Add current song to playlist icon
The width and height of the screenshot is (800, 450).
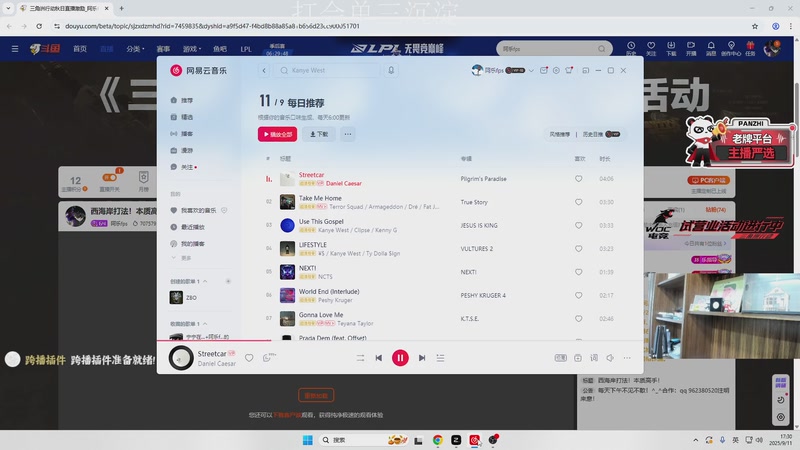(578, 358)
